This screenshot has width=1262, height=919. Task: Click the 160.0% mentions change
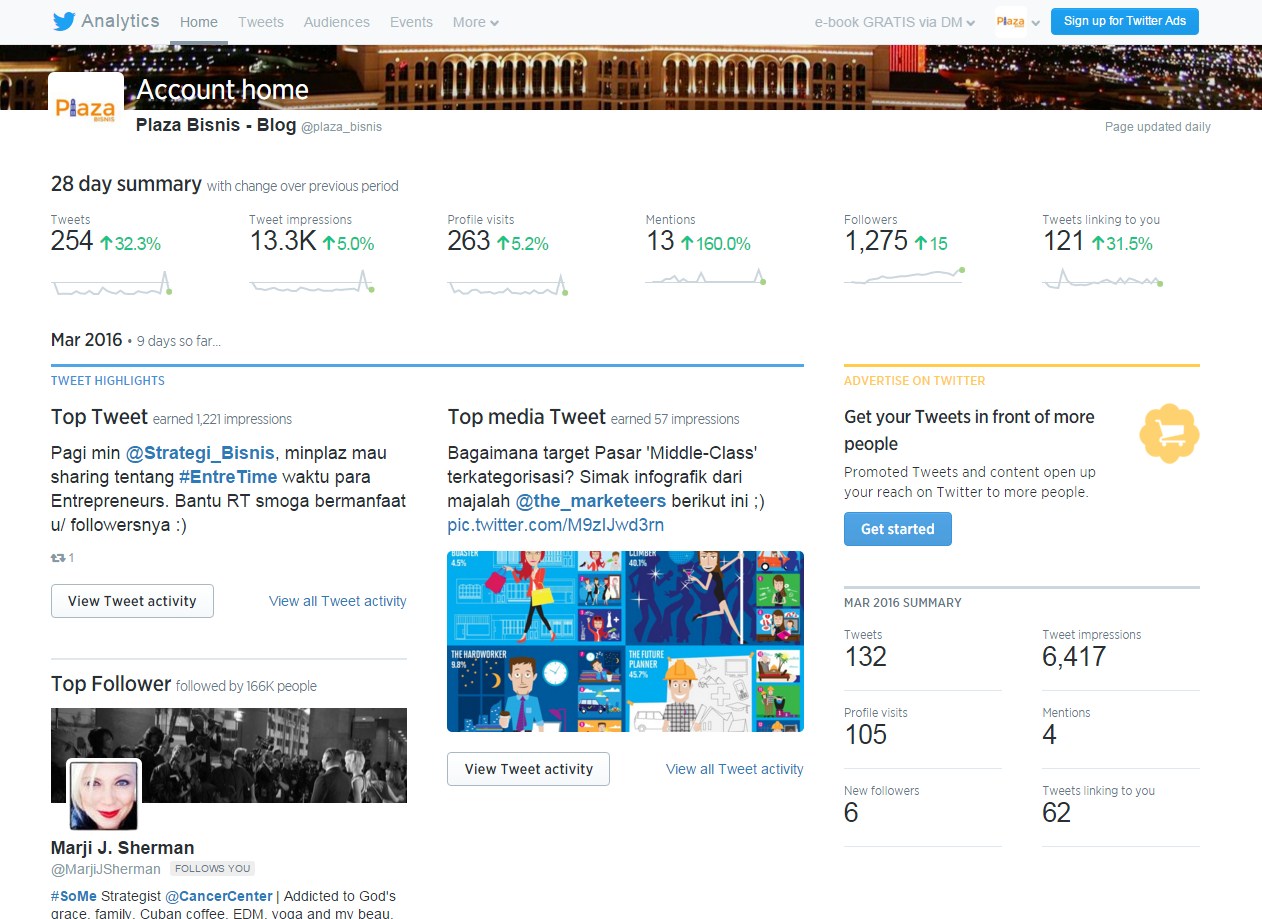click(715, 243)
